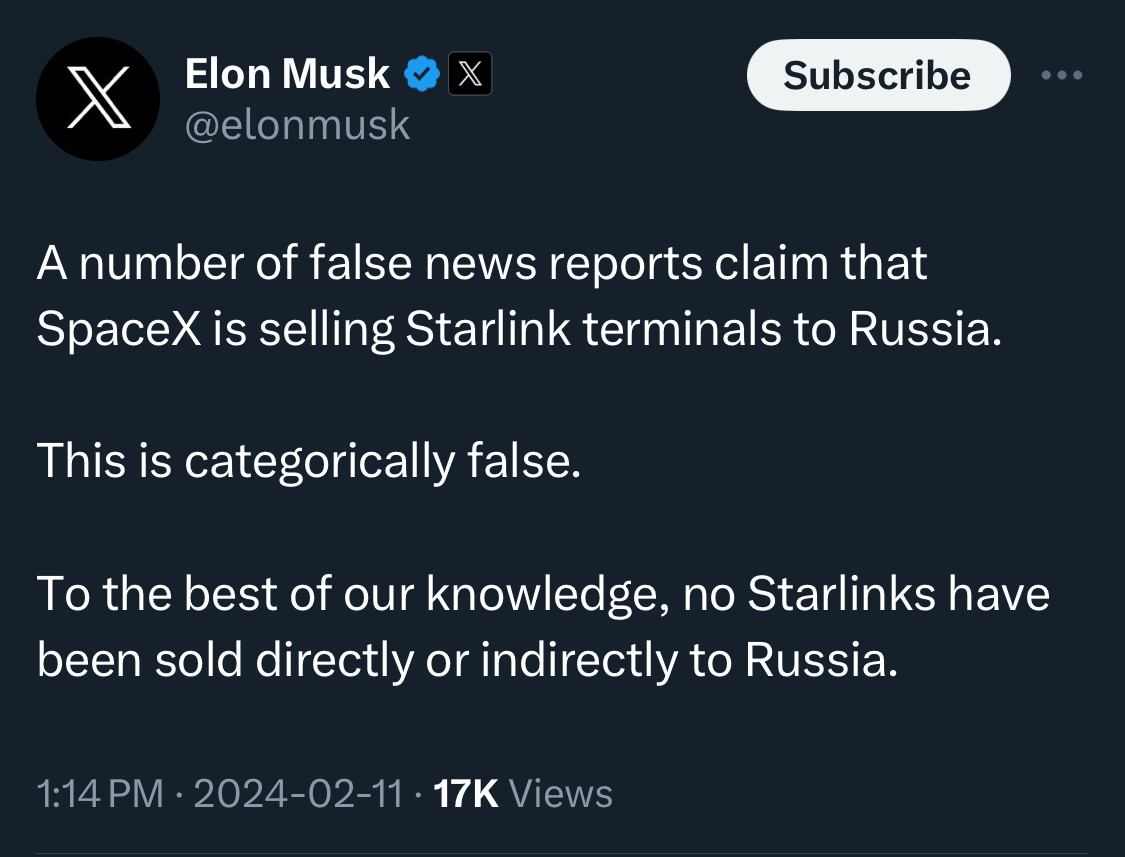Select the line "This is categorically false."

point(309,462)
